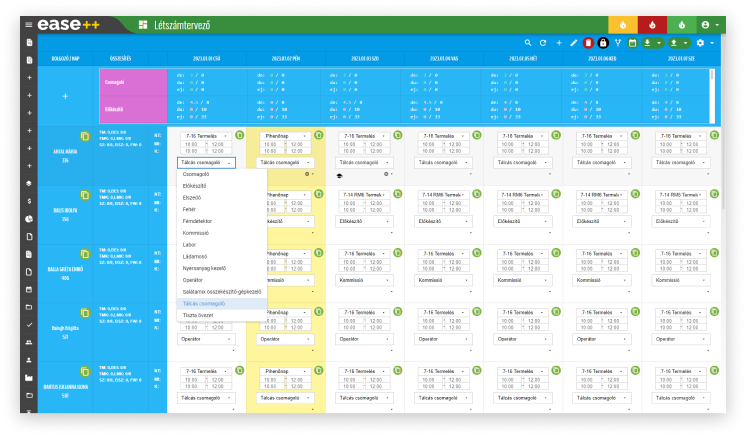Expand the arrow next to download button
The height and width of the screenshot is (438, 746).
tap(659, 43)
